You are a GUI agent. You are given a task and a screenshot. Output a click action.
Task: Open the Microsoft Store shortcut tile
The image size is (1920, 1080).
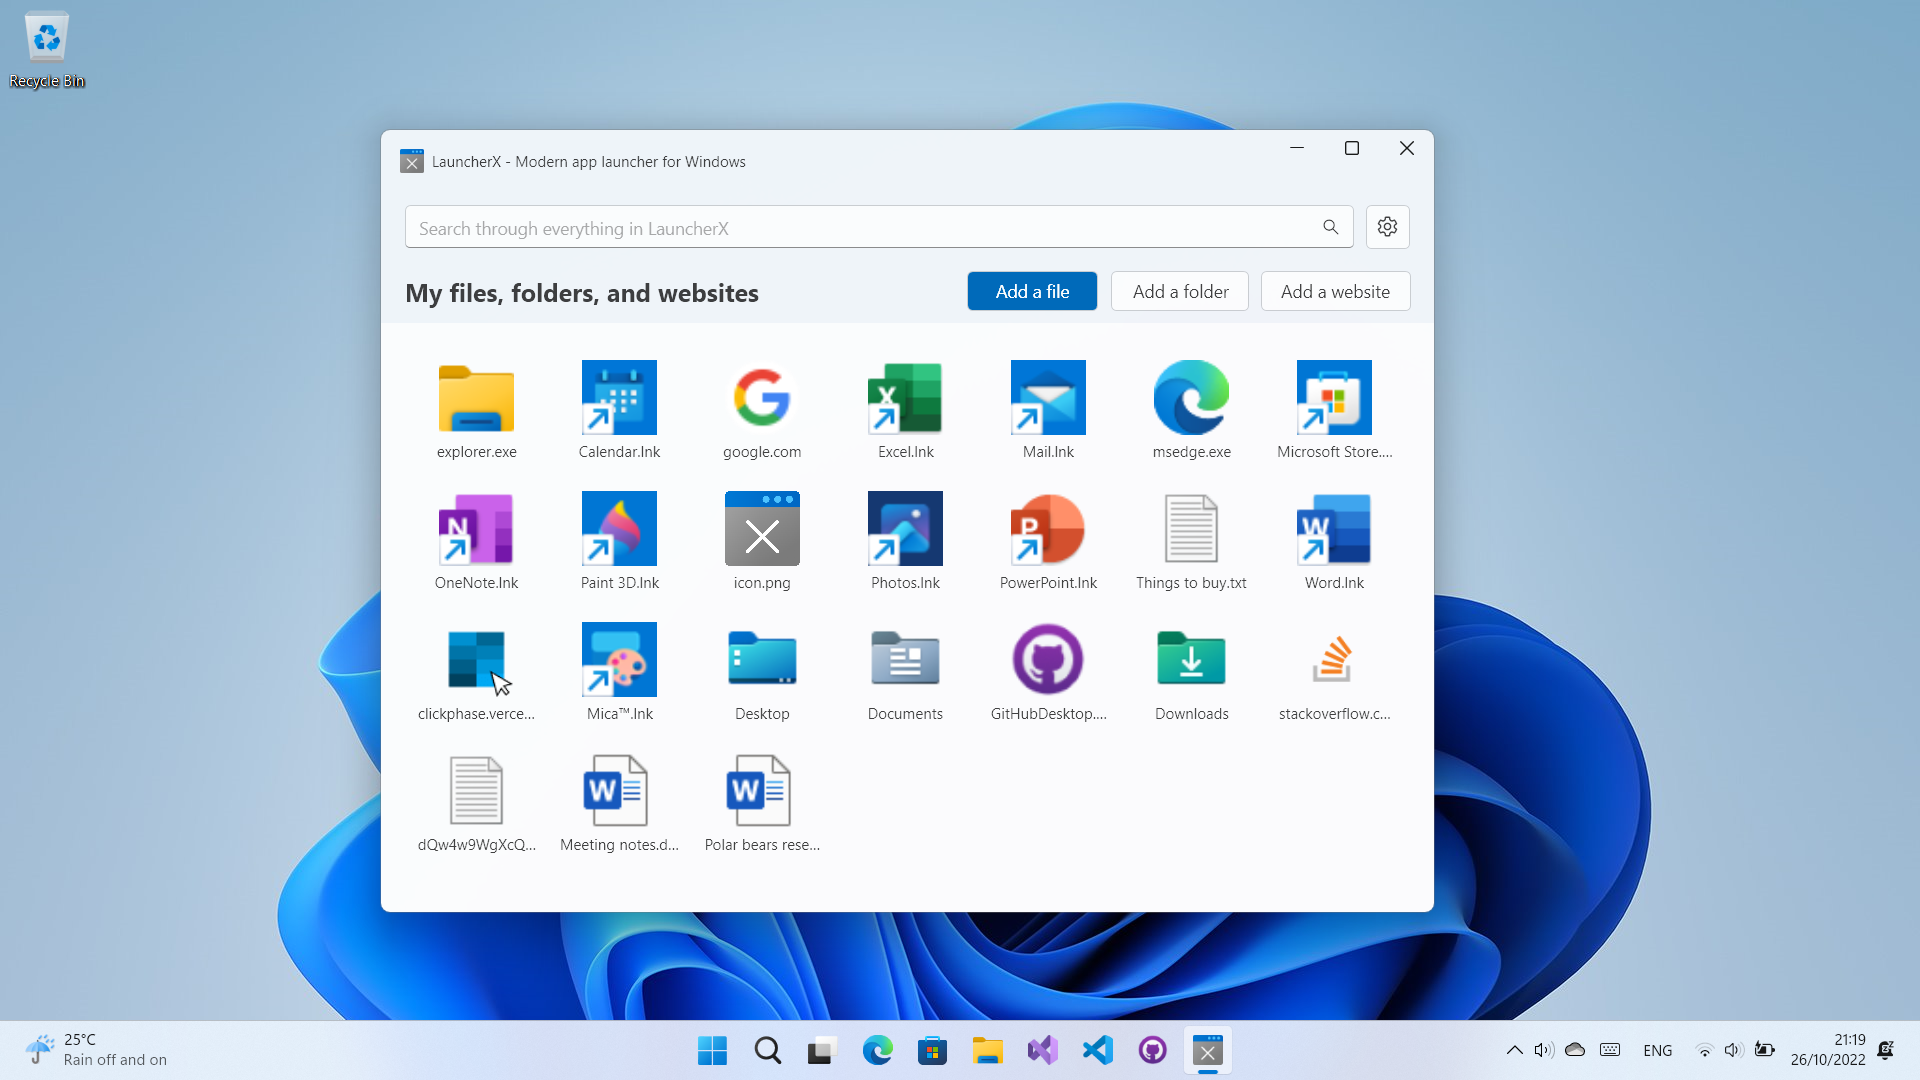click(x=1334, y=411)
